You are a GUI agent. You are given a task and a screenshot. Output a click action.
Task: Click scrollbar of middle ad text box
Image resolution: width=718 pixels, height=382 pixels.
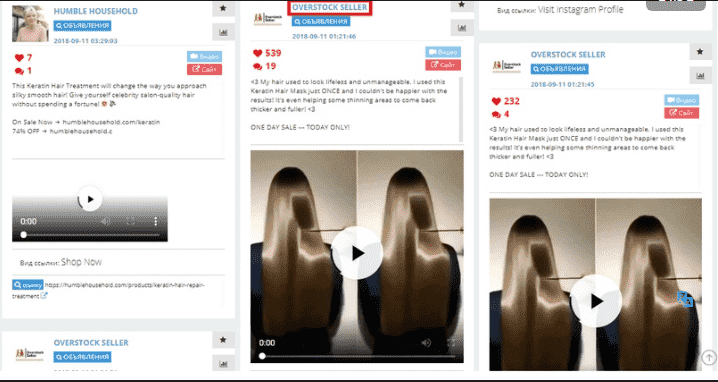pyautogui.click(x=461, y=109)
